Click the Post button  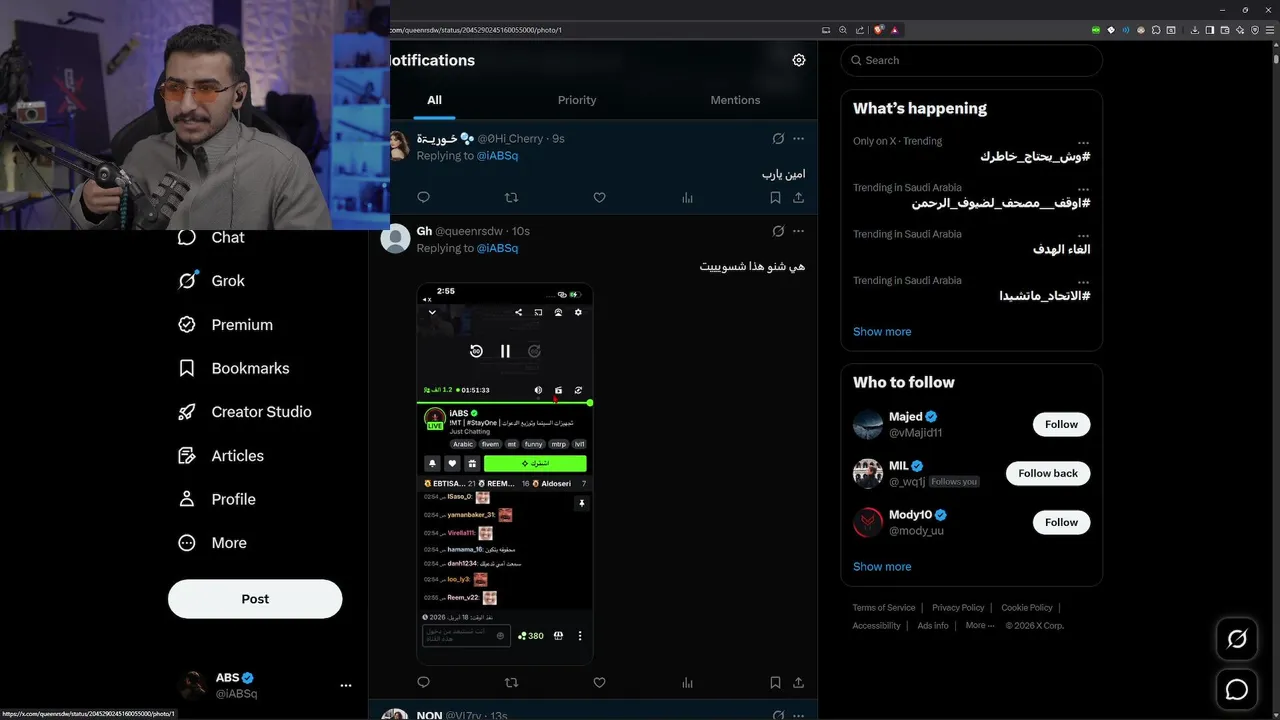pyautogui.click(x=255, y=599)
